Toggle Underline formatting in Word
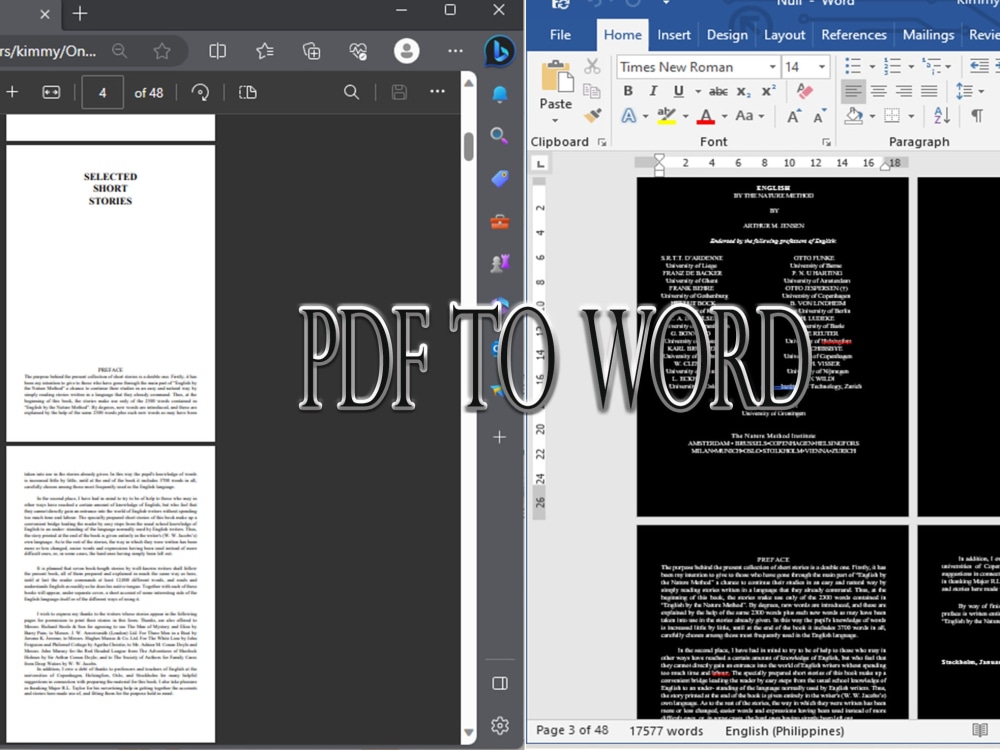Image resolution: width=1000 pixels, height=750 pixels. (x=679, y=91)
